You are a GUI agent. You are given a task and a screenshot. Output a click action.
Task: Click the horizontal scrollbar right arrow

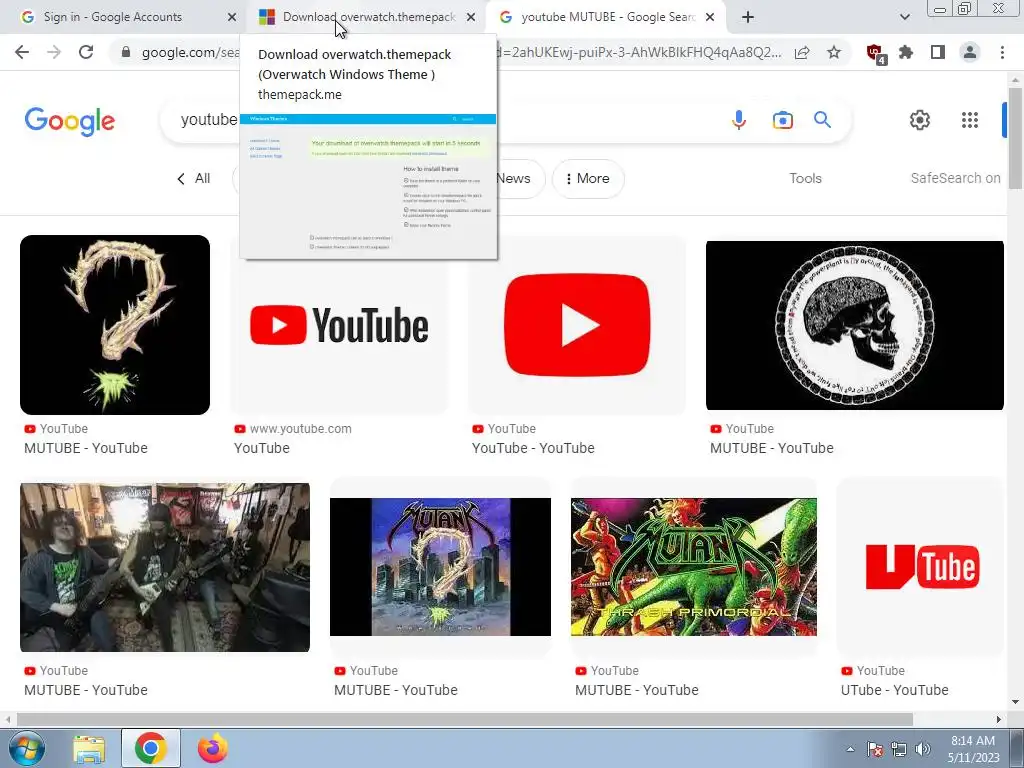(999, 720)
